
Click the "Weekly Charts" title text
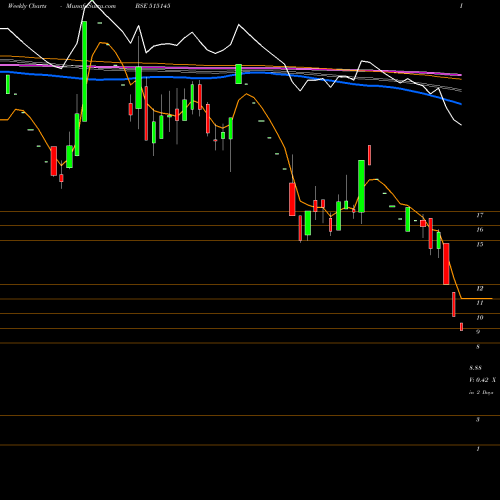point(27,6)
